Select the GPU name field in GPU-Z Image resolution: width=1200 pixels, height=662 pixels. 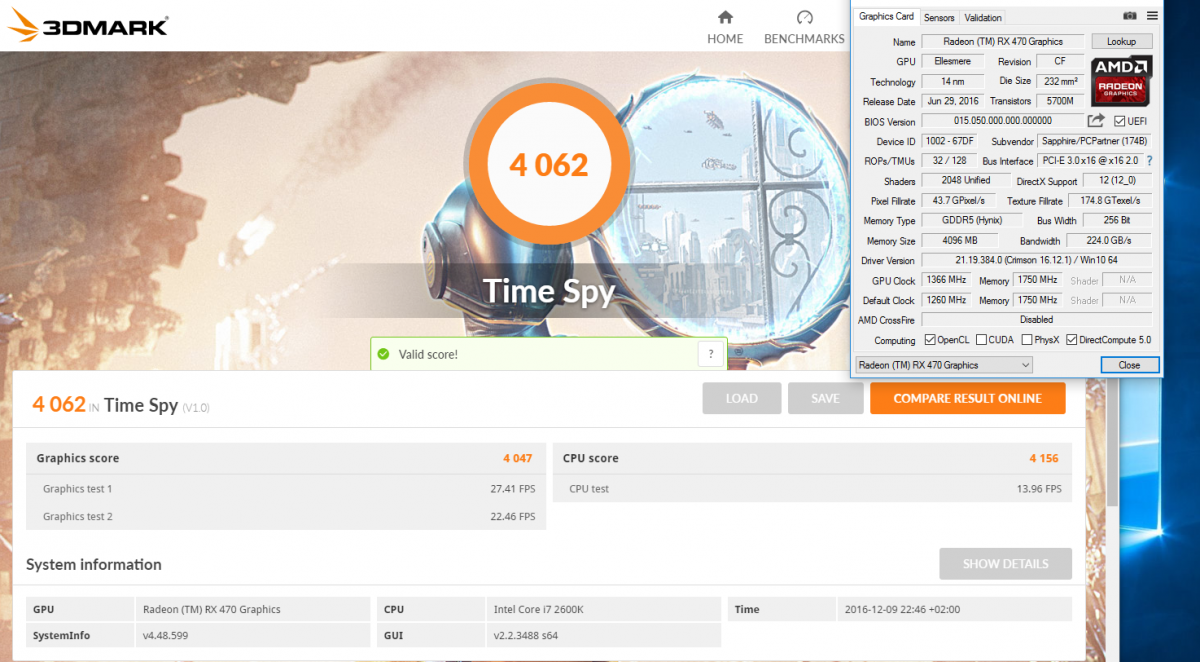tap(1001, 42)
